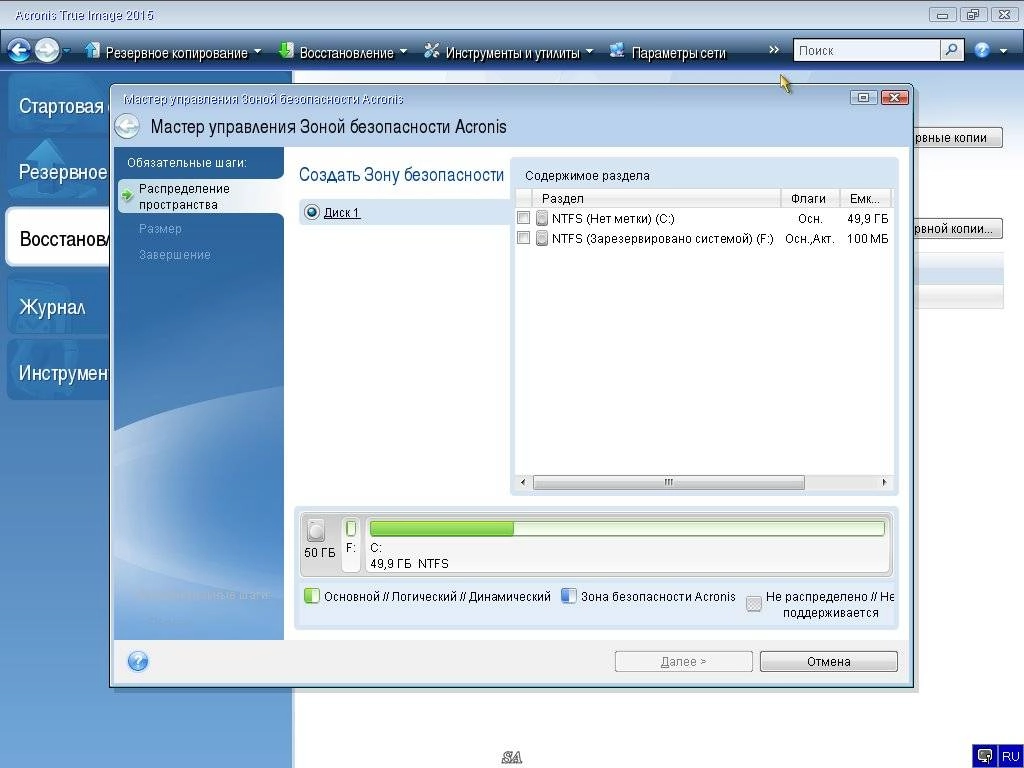The height and width of the screenshot is (768, 1024).
Task: Open the Восстановление menu
Action: tap(346, 53)
